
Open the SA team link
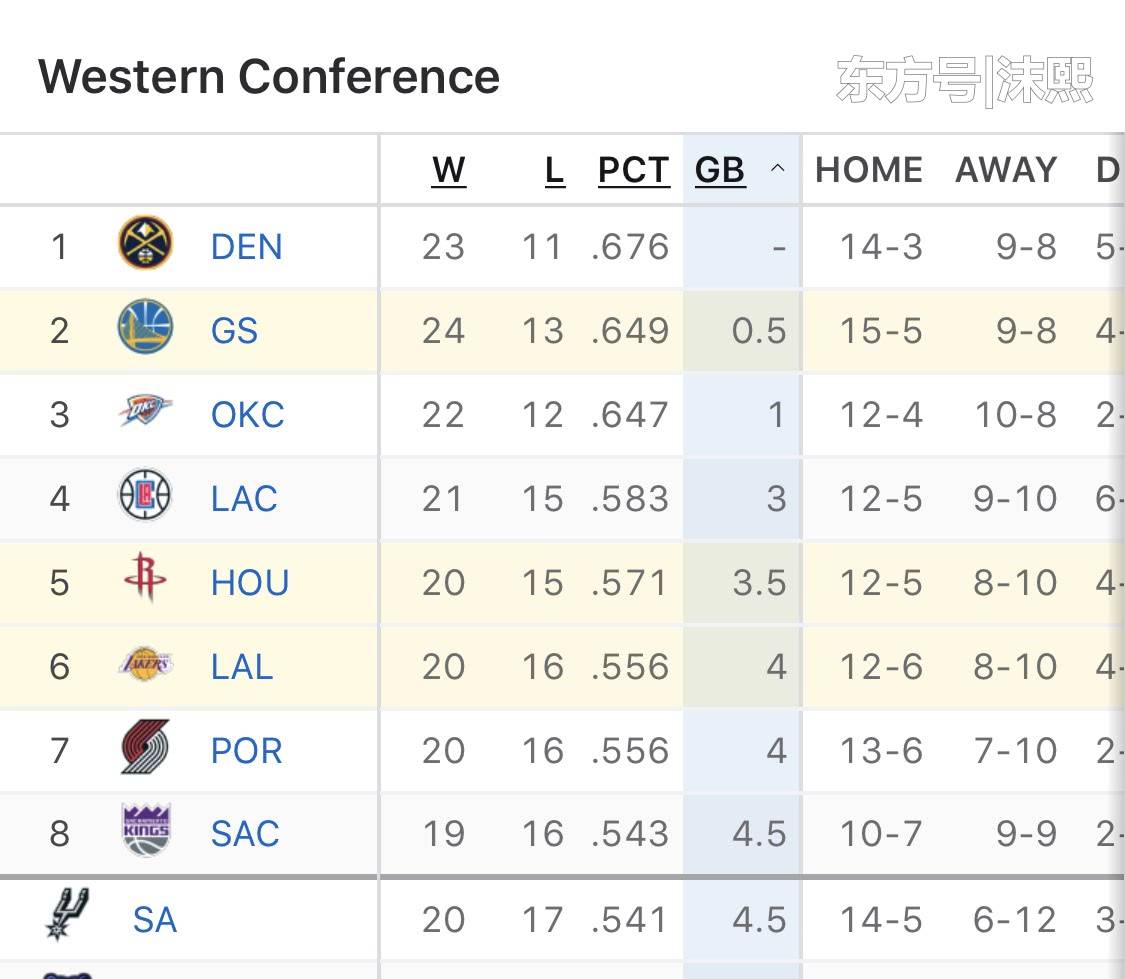pyautogui.click(x=154, y=920)
